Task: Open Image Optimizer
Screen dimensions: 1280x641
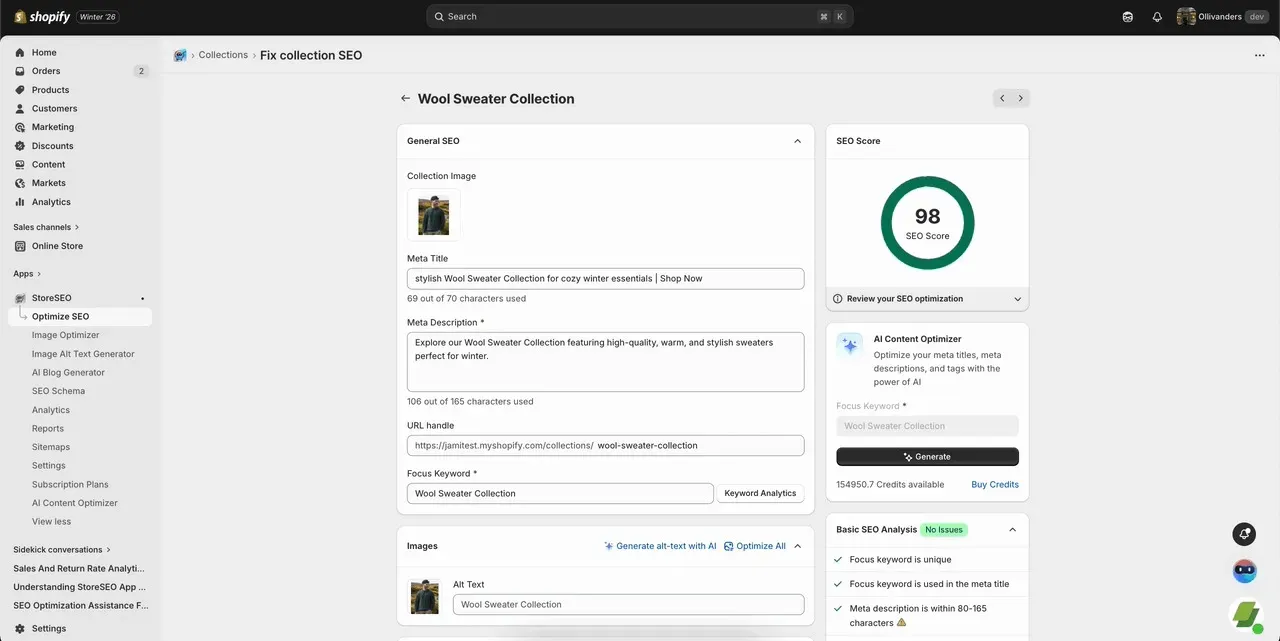Action: tap(65, 335)
